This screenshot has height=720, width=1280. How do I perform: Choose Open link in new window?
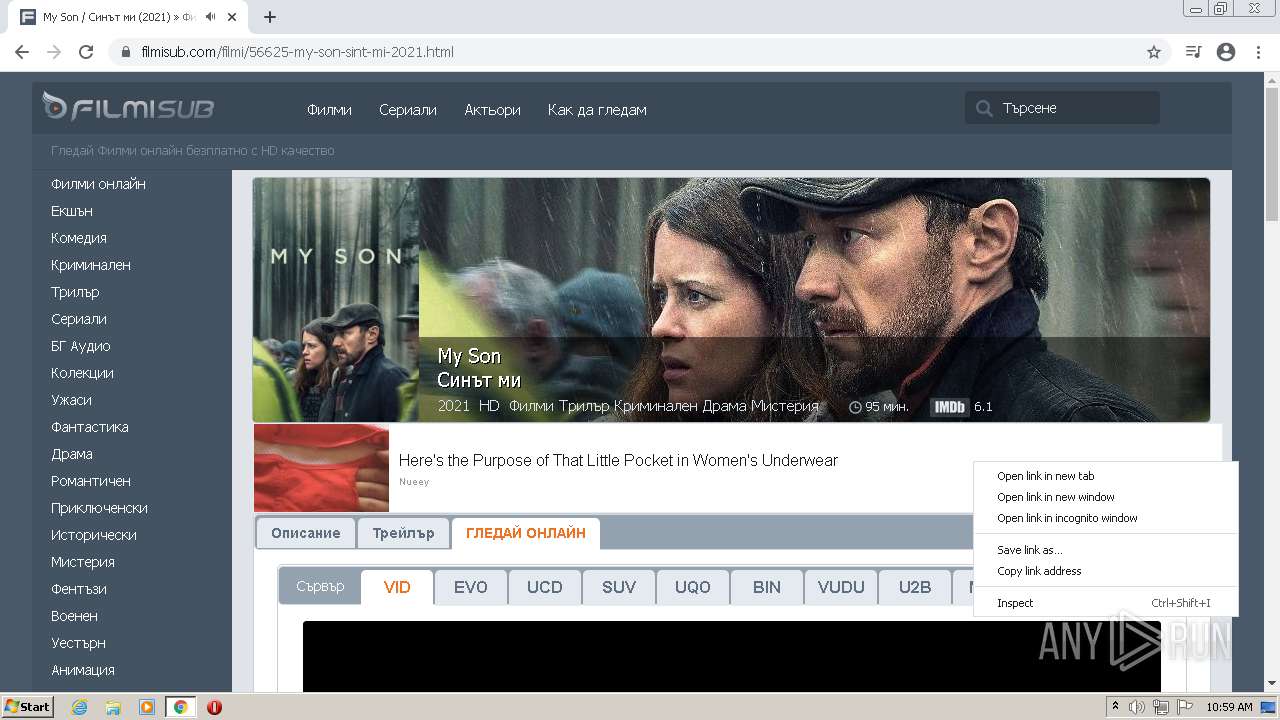click(x=1106, y=497)
